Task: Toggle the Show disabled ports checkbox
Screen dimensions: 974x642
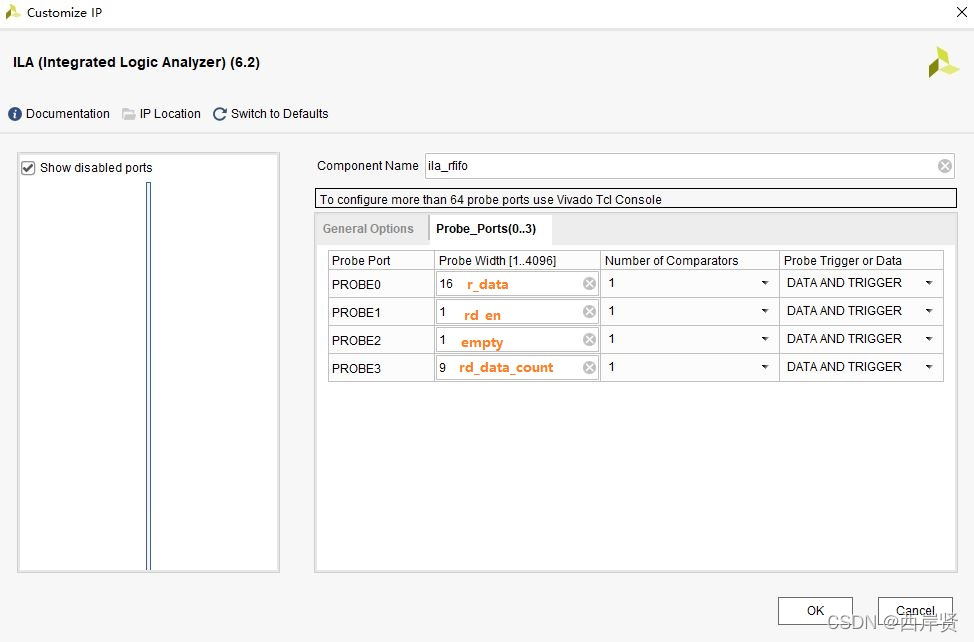Action: point(28,168)
